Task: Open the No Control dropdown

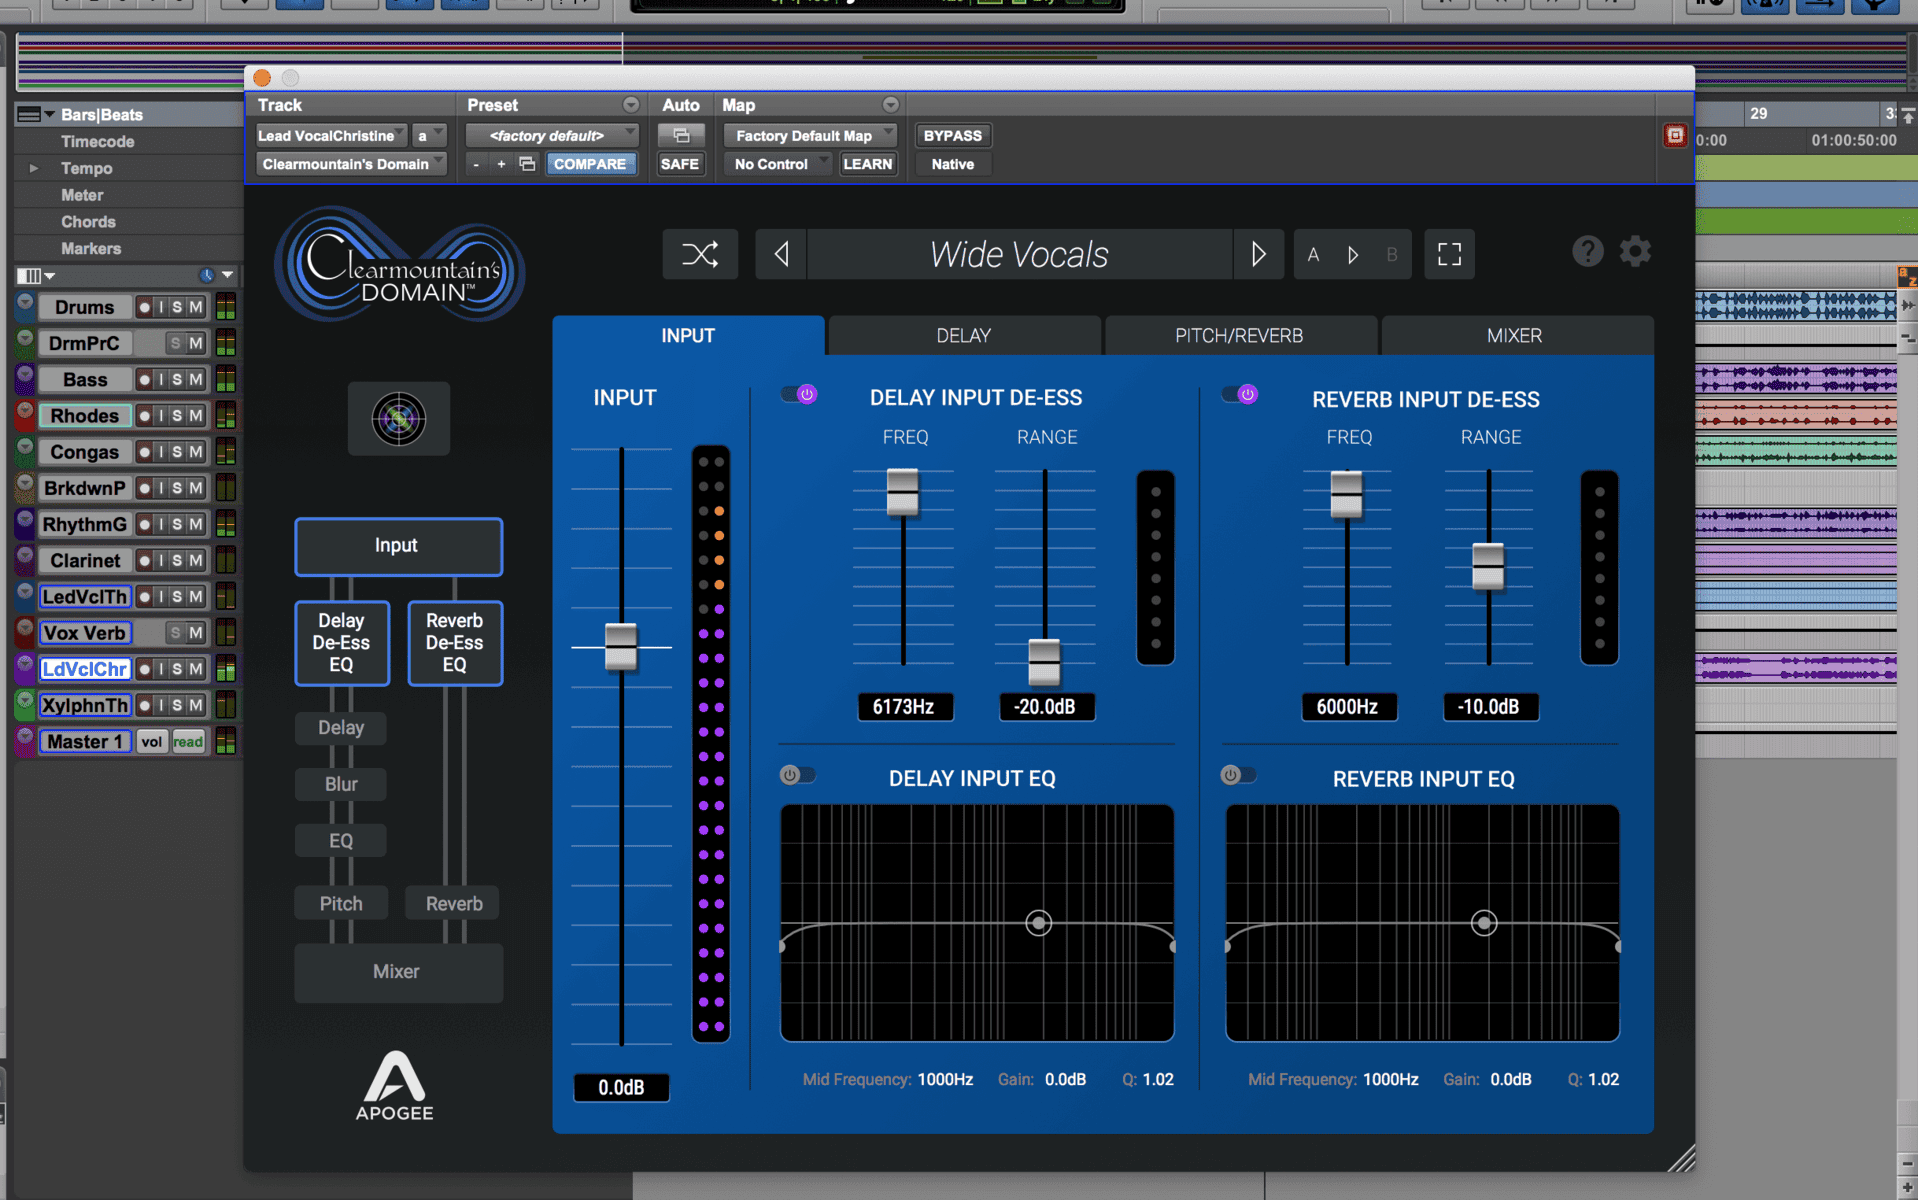Action: coord(777,164)
